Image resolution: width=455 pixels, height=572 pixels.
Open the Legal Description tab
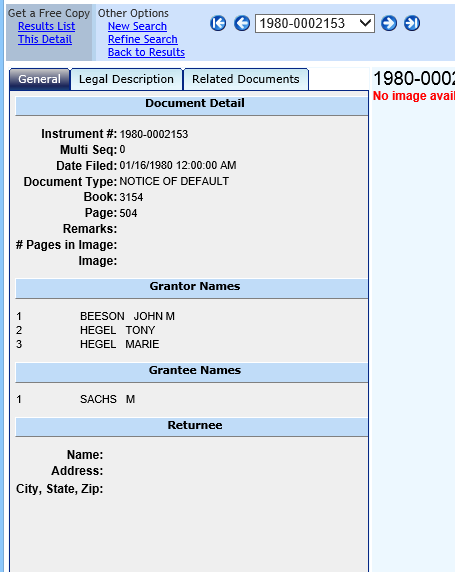[x=126, y=79]
